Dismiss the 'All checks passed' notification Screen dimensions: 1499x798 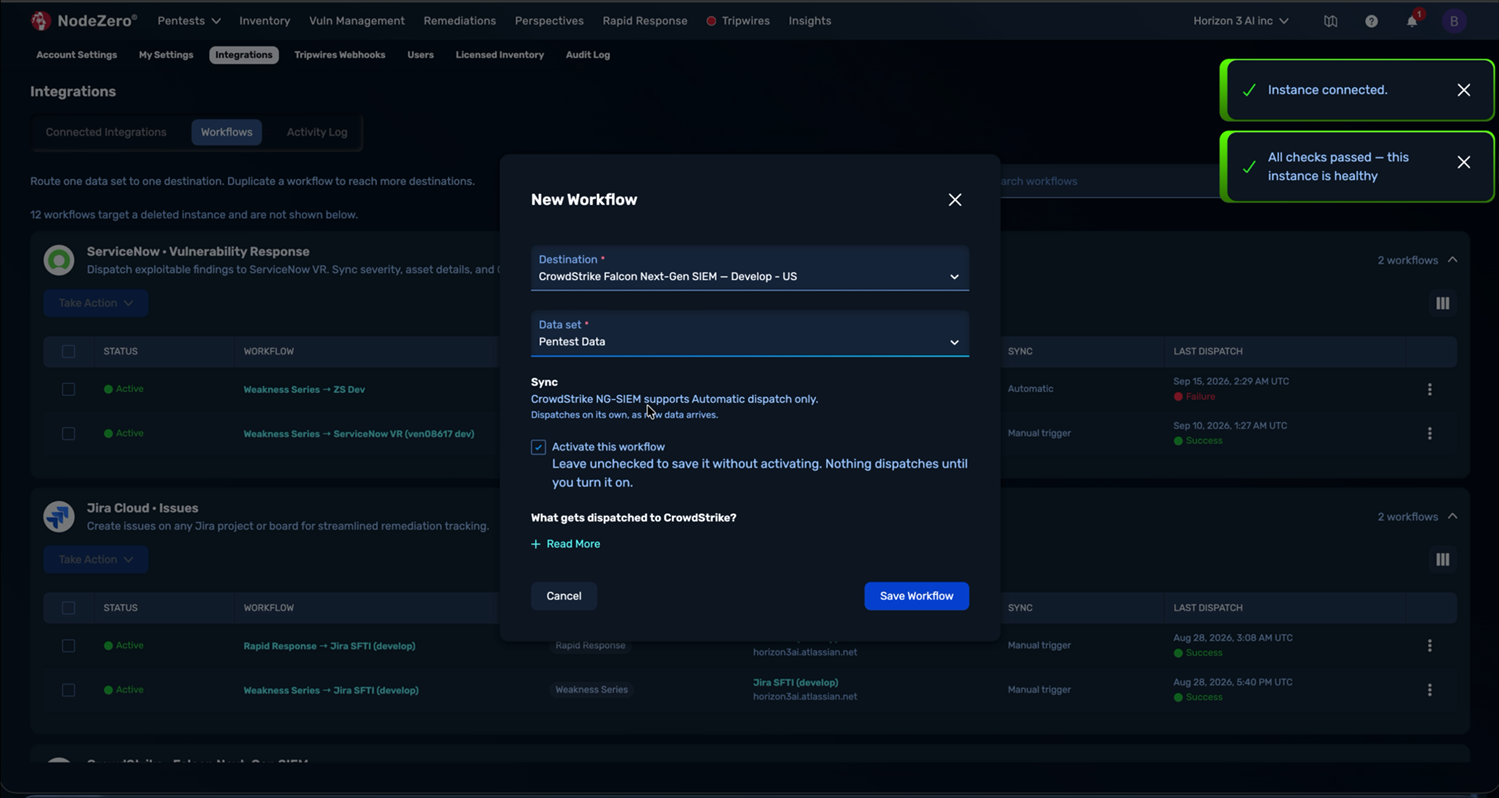pos(1464,162)
